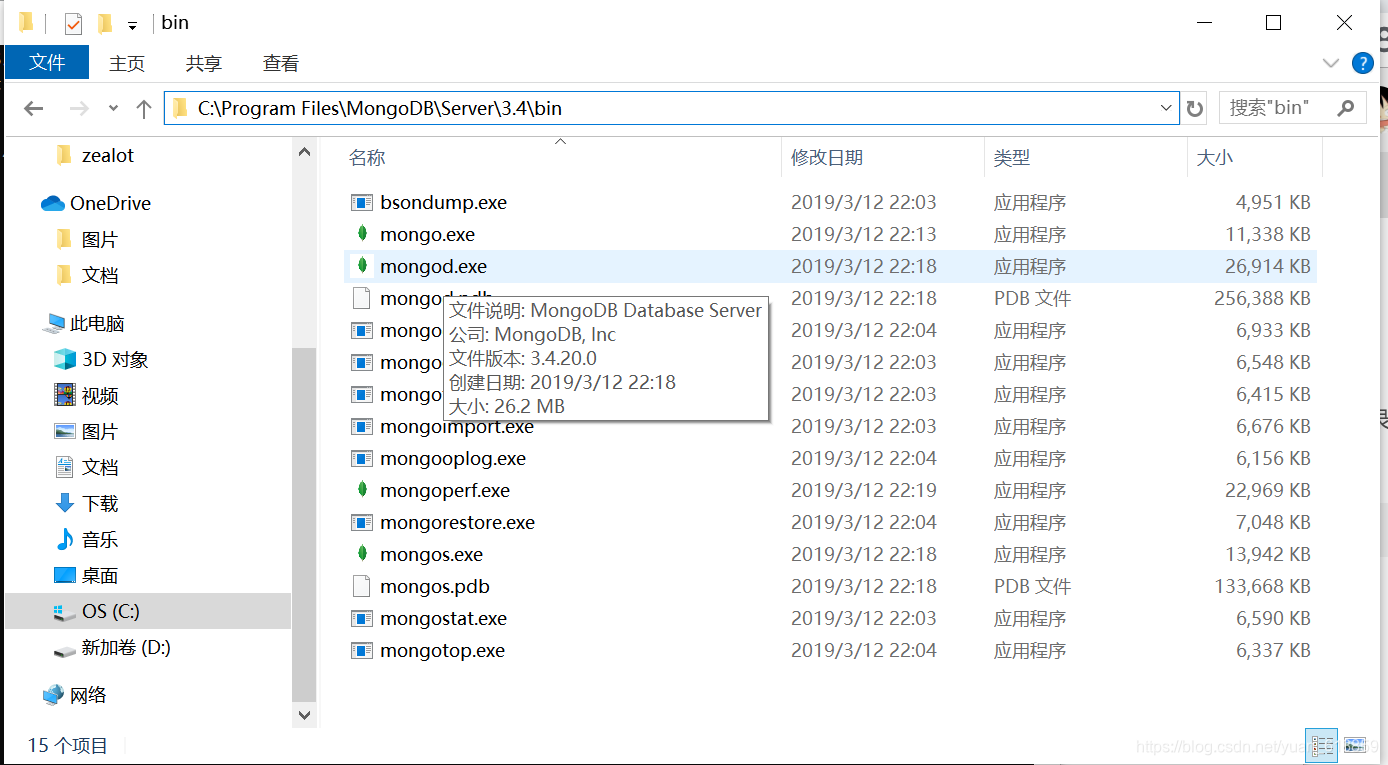1388x765 pixels.
Task: Click the mongooplog.exe file icon
Action: point(362,458)
